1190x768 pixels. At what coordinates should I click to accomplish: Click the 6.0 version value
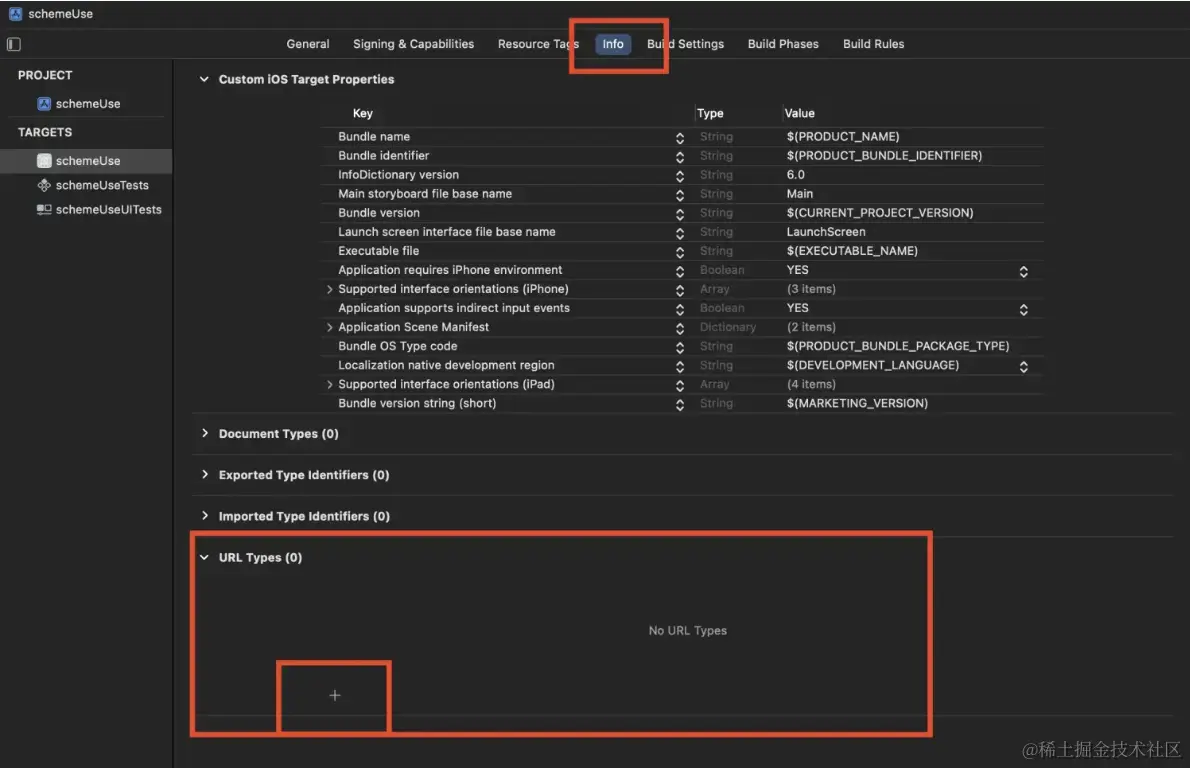coord(795,175)
